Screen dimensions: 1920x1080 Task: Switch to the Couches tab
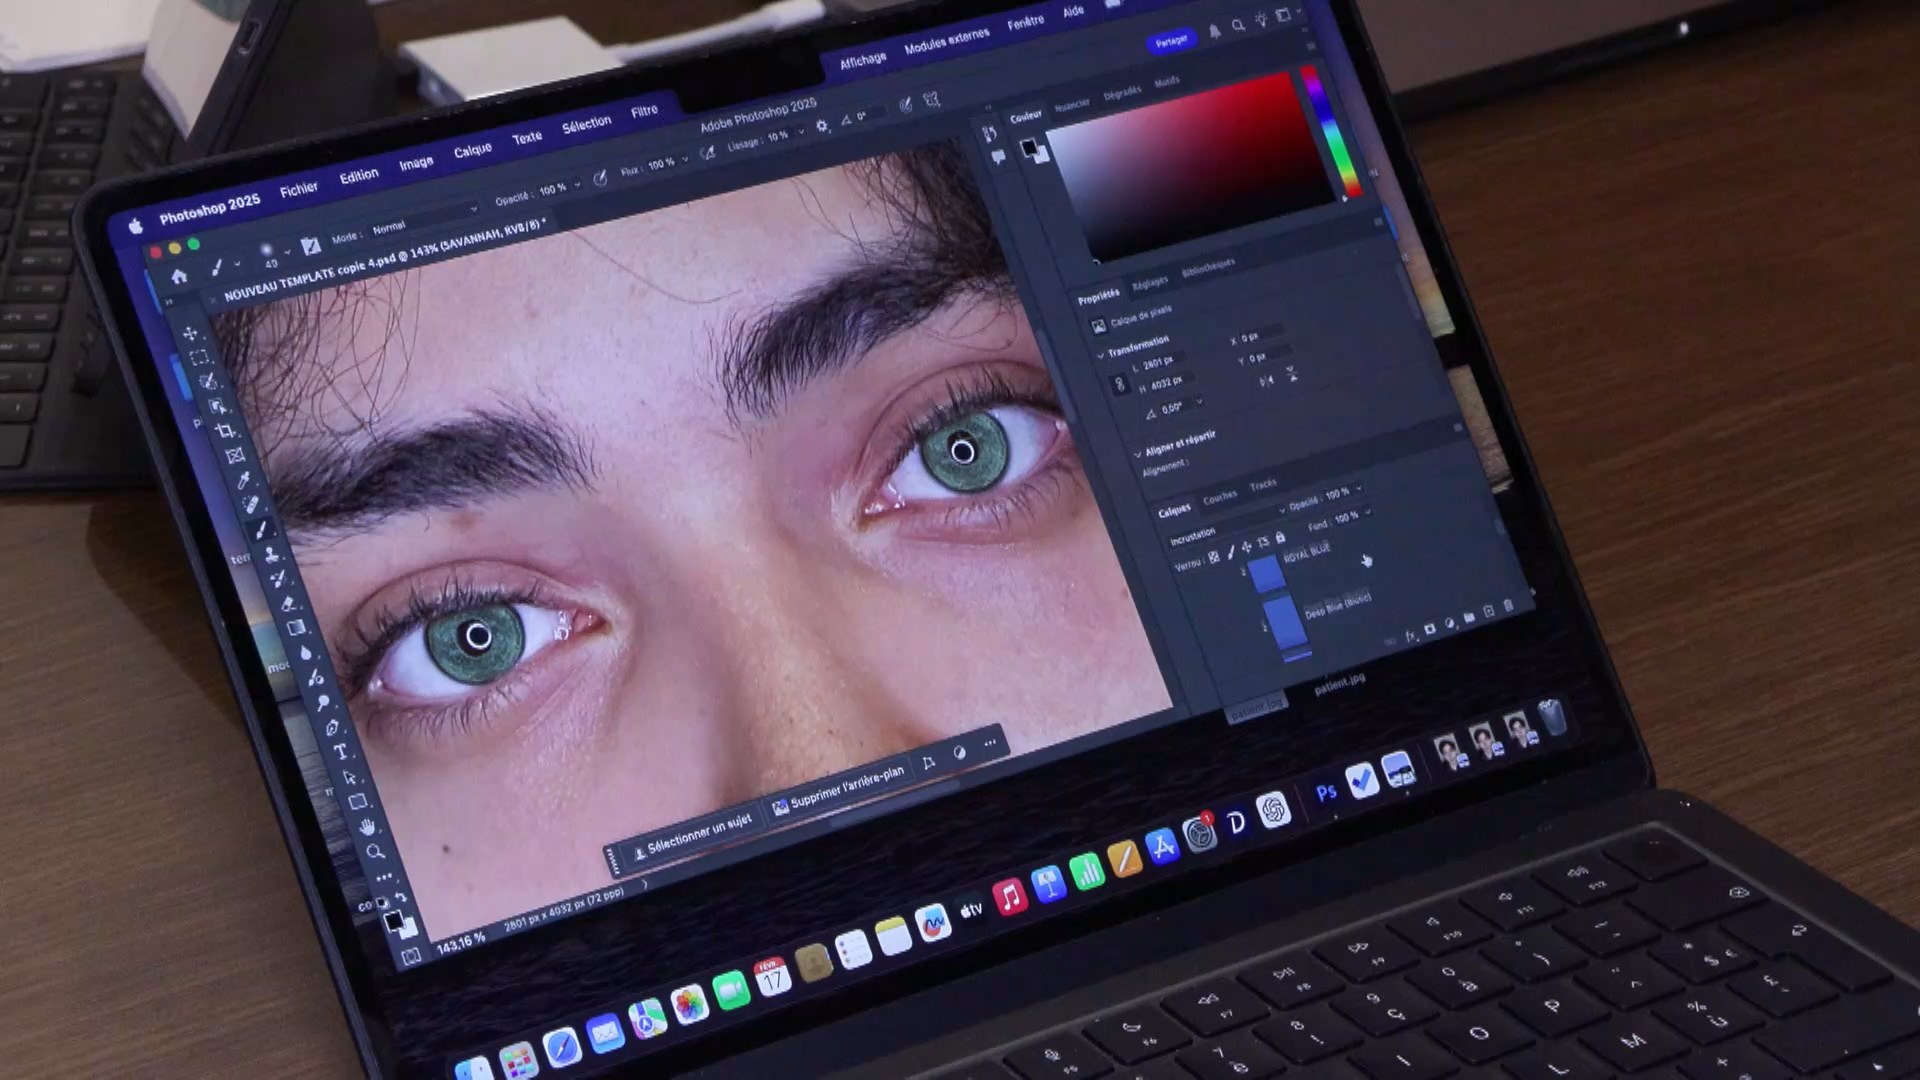coord(1219,497)
